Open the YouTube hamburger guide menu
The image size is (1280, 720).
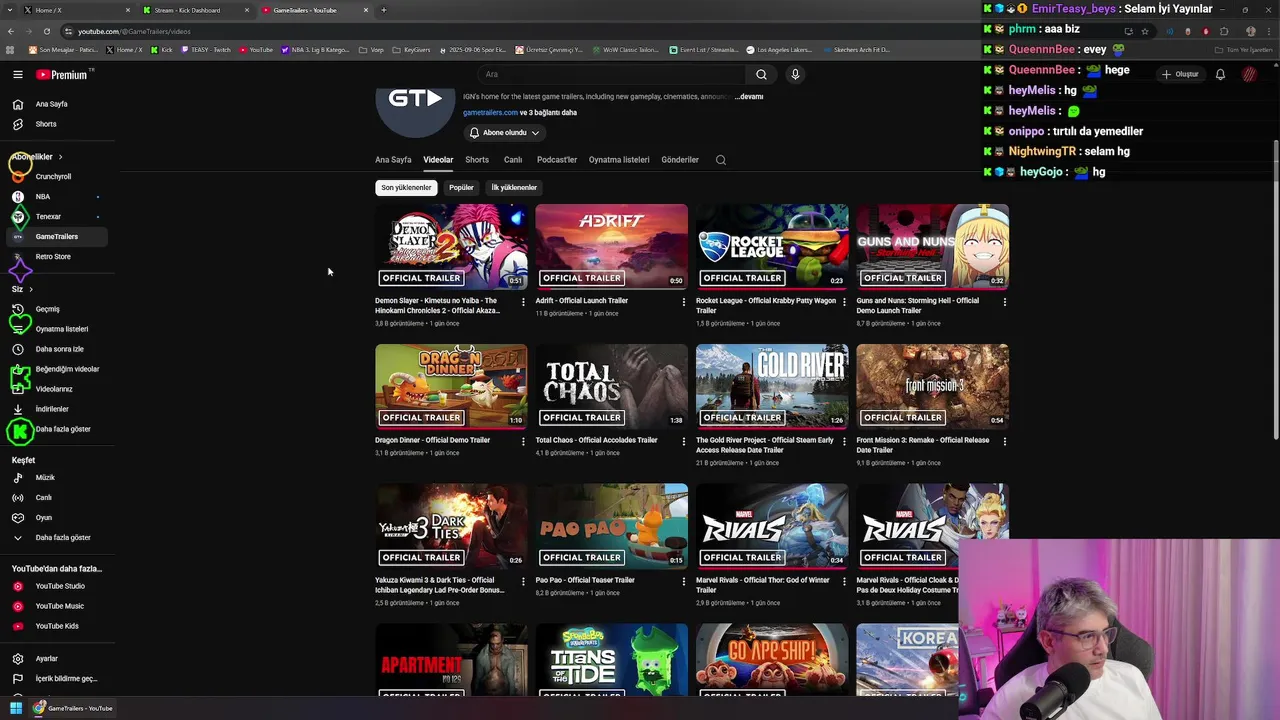[x=18, y=74]
